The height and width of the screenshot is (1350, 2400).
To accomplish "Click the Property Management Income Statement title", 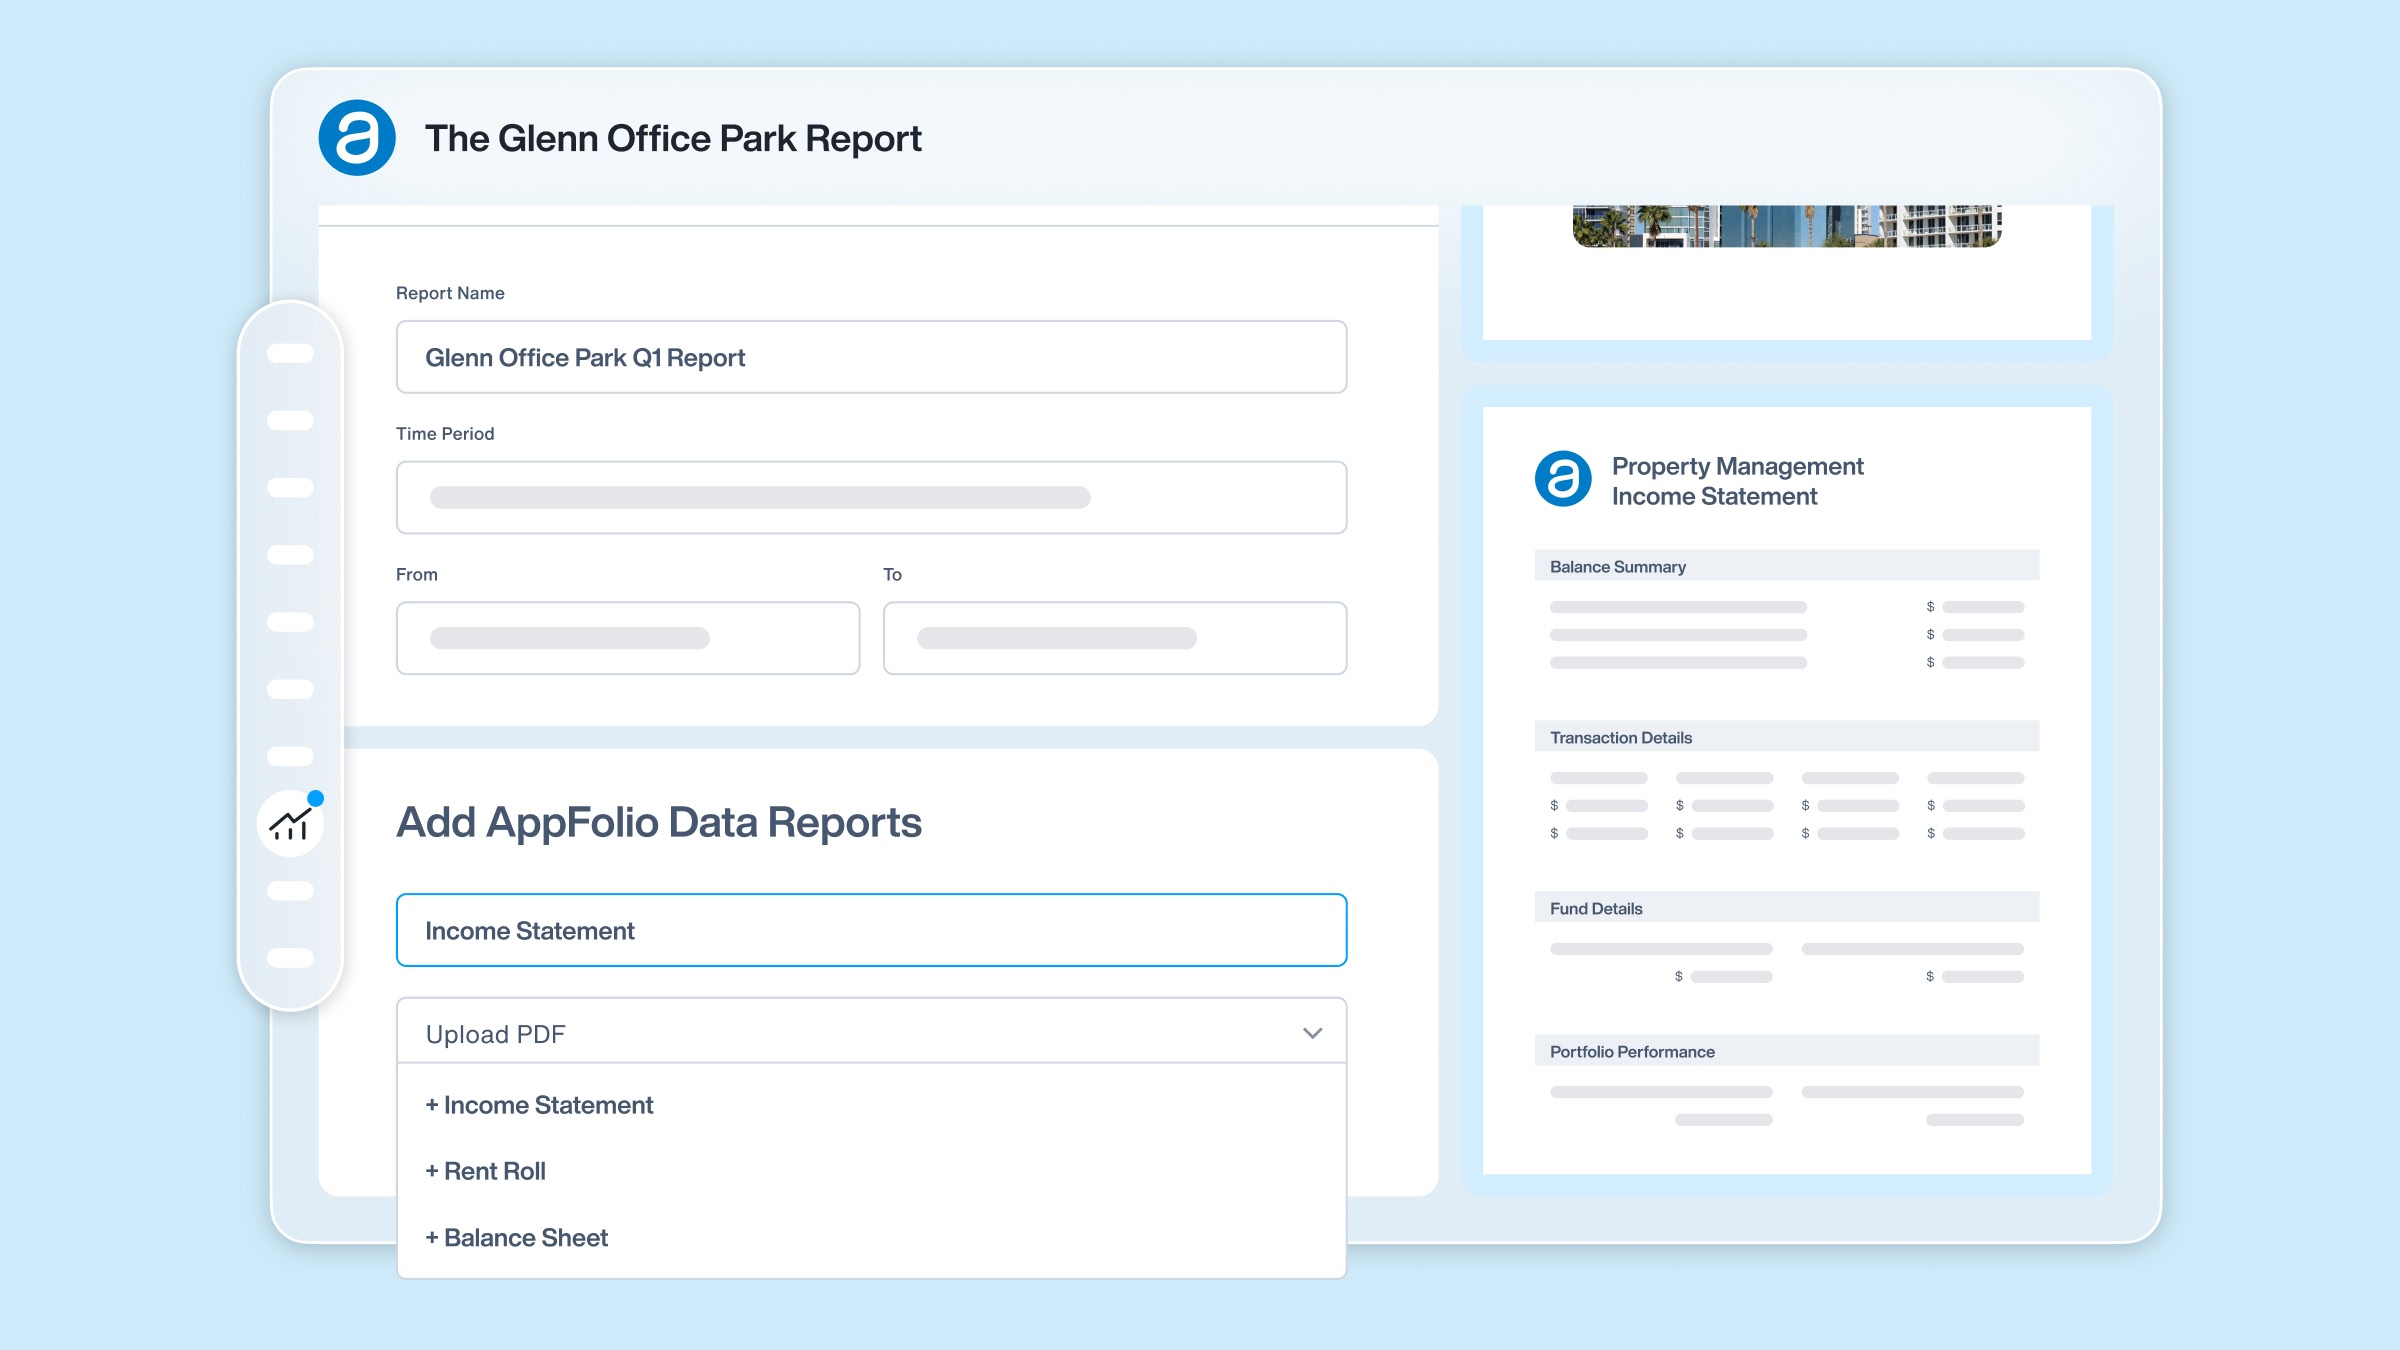I will point(1737,481).
